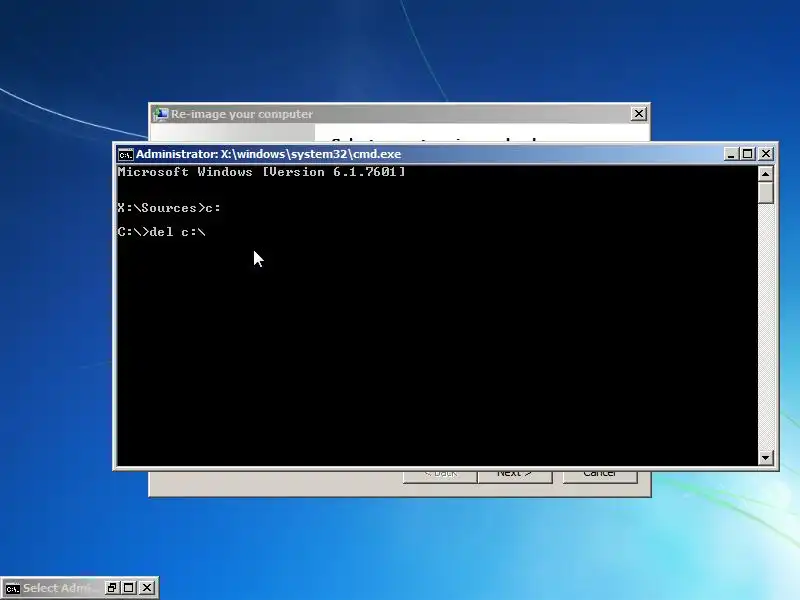Click the 'C:\>del c:\' command line
Screen dimensions: 800x600
(161, 232)
